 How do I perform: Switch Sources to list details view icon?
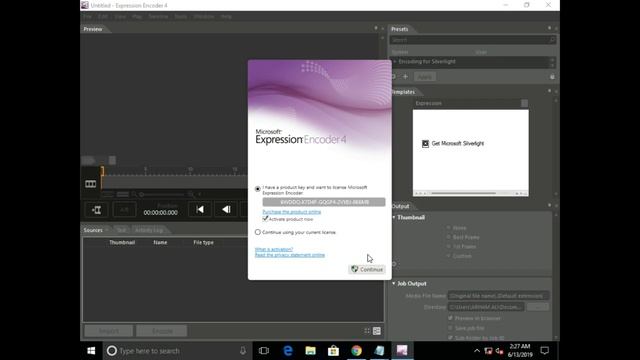pos(377,331)
